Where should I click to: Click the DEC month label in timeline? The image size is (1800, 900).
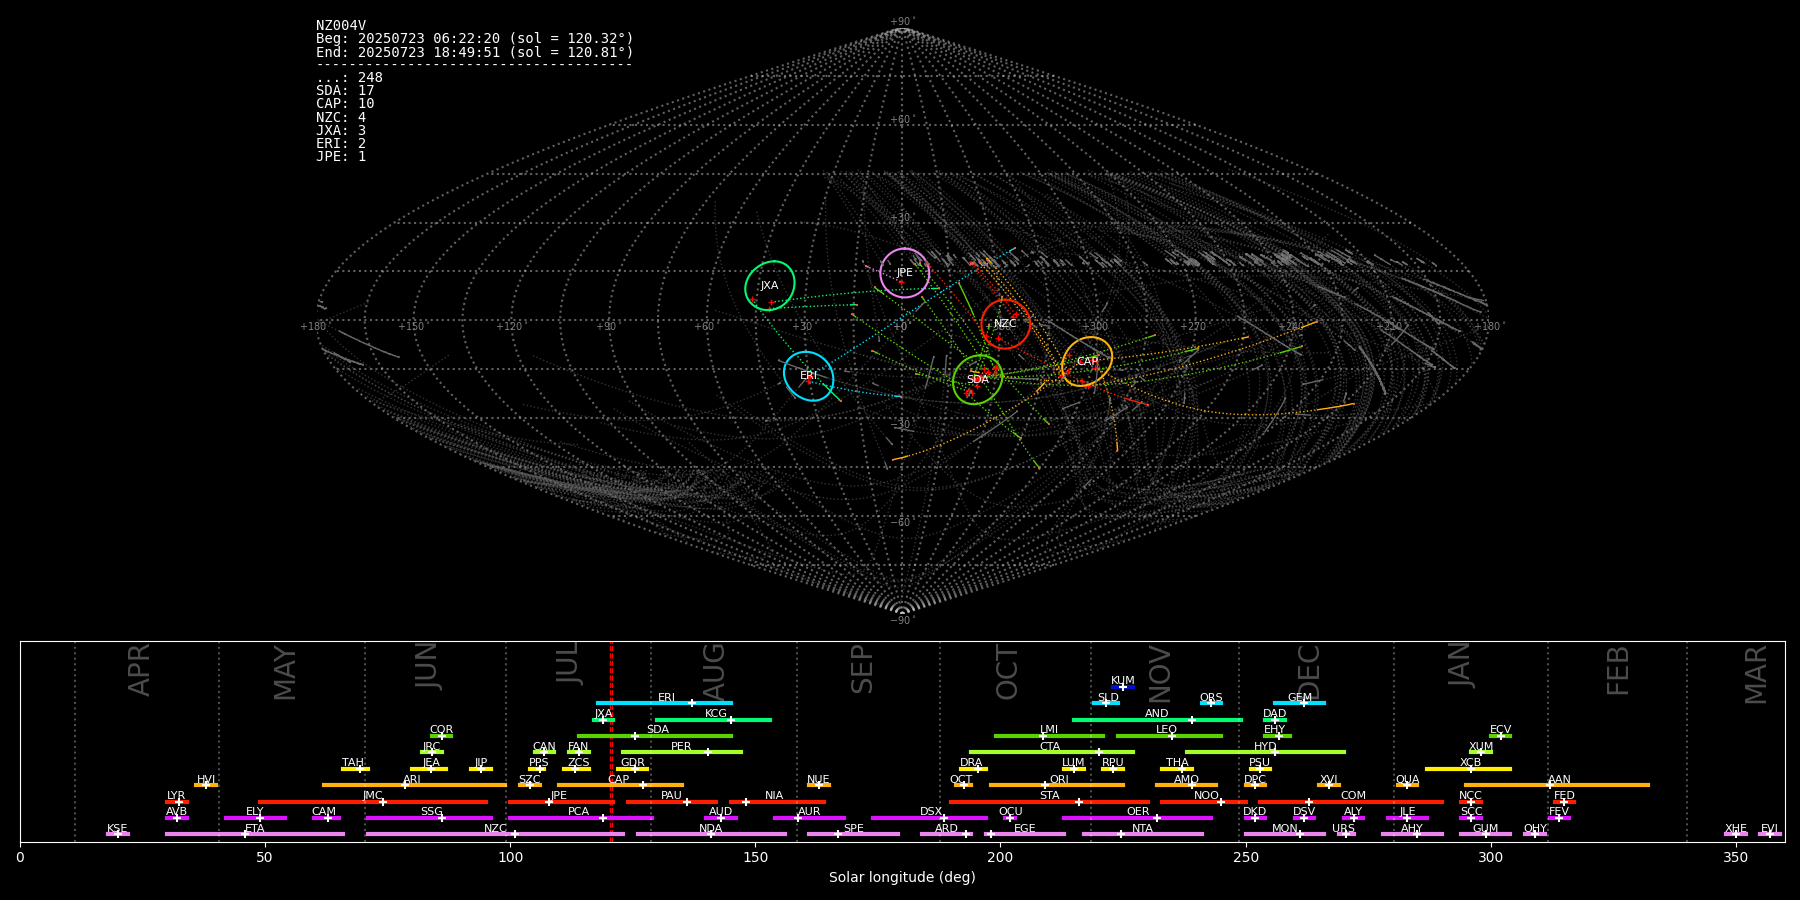click(x=1309, y=672)
